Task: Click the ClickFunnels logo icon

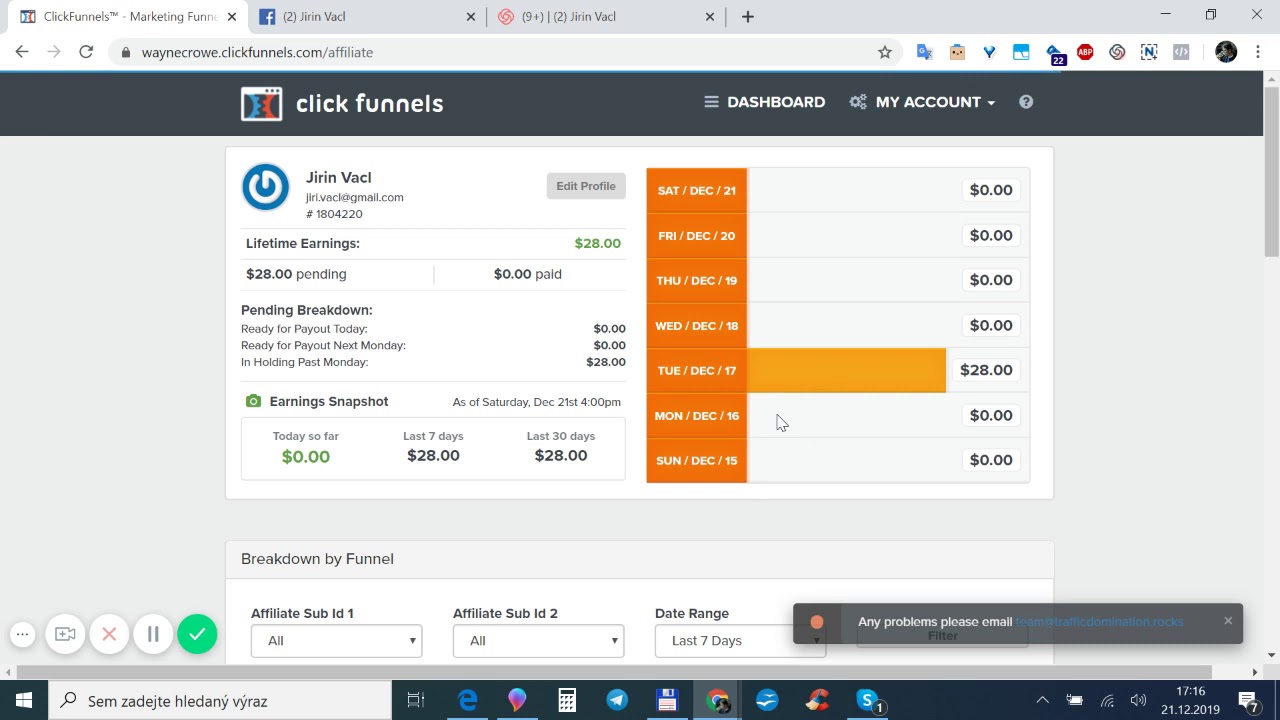Action: click(x=261, y=104)
